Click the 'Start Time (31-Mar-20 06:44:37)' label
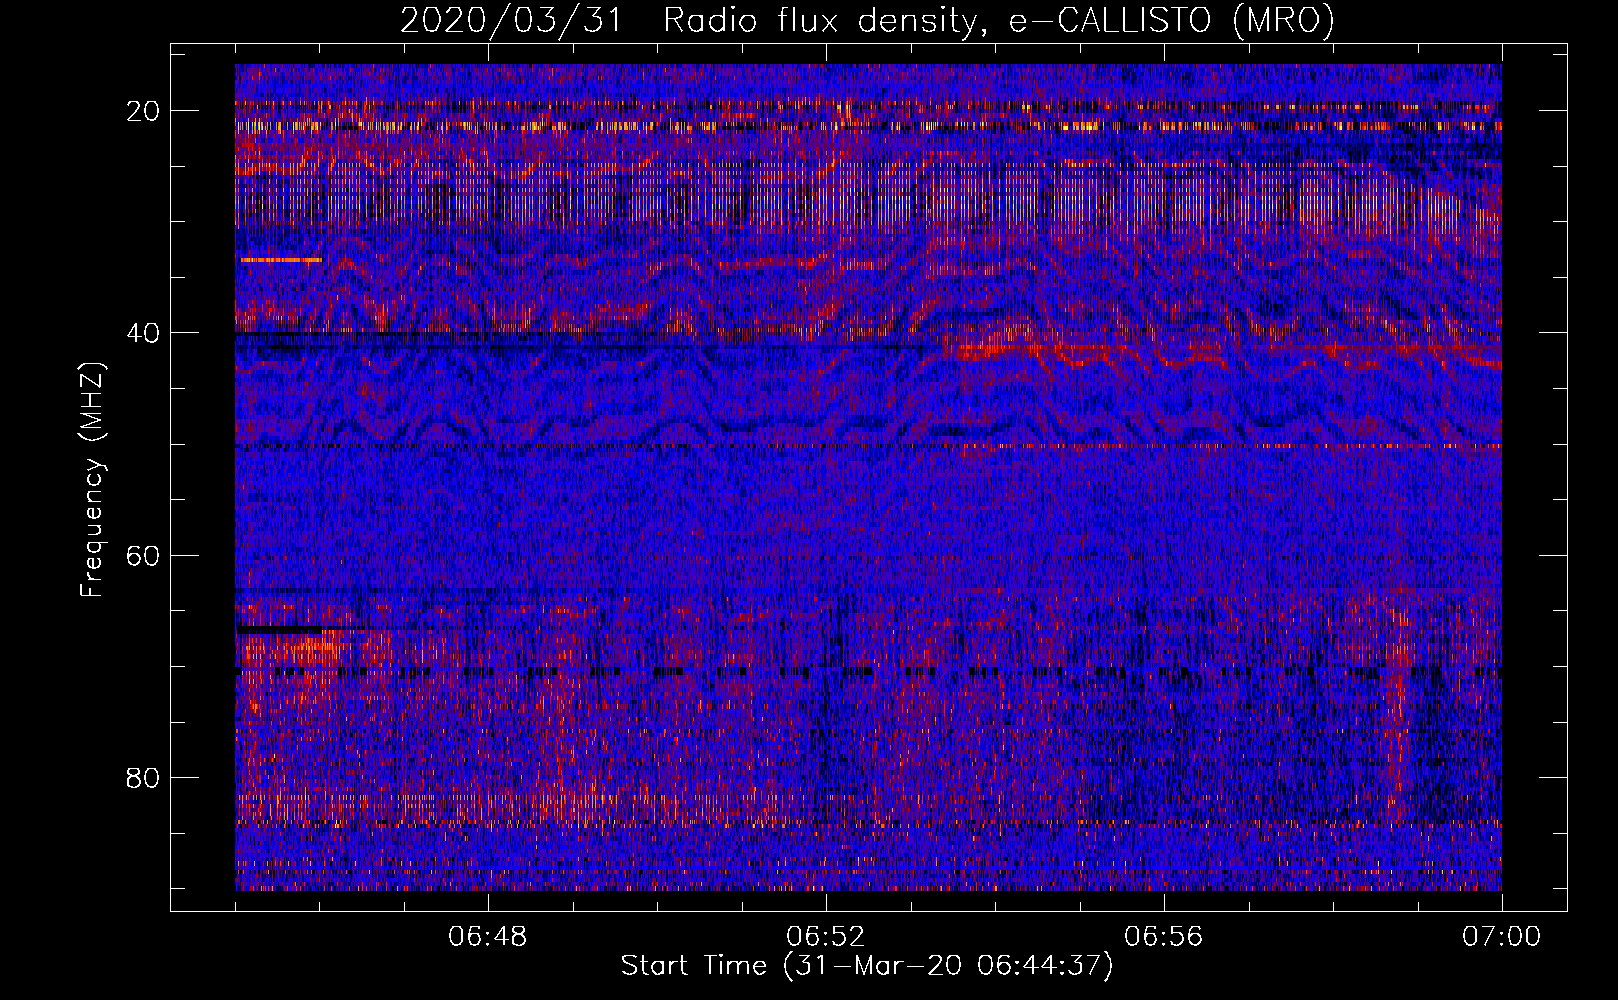Viewport: 1618px width, 1000px height. click(866, 965)
